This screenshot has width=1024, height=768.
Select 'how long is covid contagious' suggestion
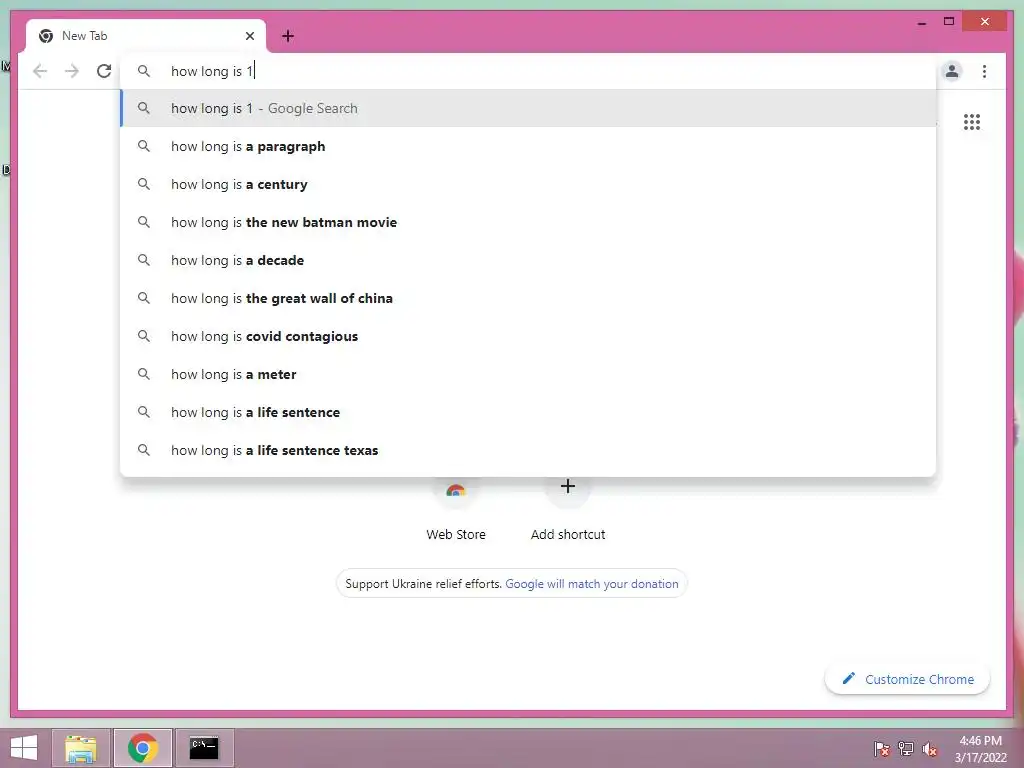528,336
